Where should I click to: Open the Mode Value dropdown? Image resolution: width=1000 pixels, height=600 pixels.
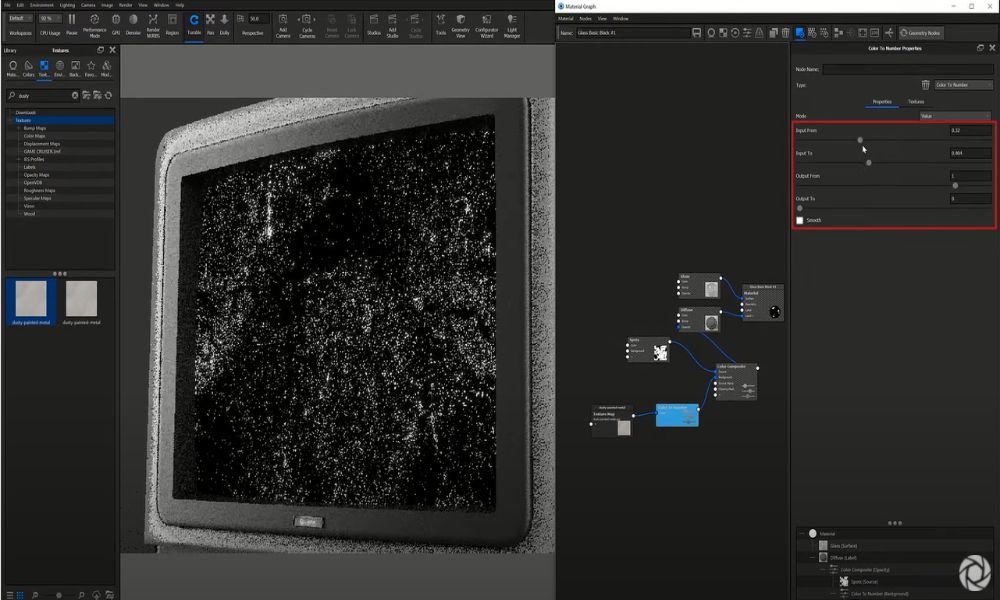[x=957, y=114]
